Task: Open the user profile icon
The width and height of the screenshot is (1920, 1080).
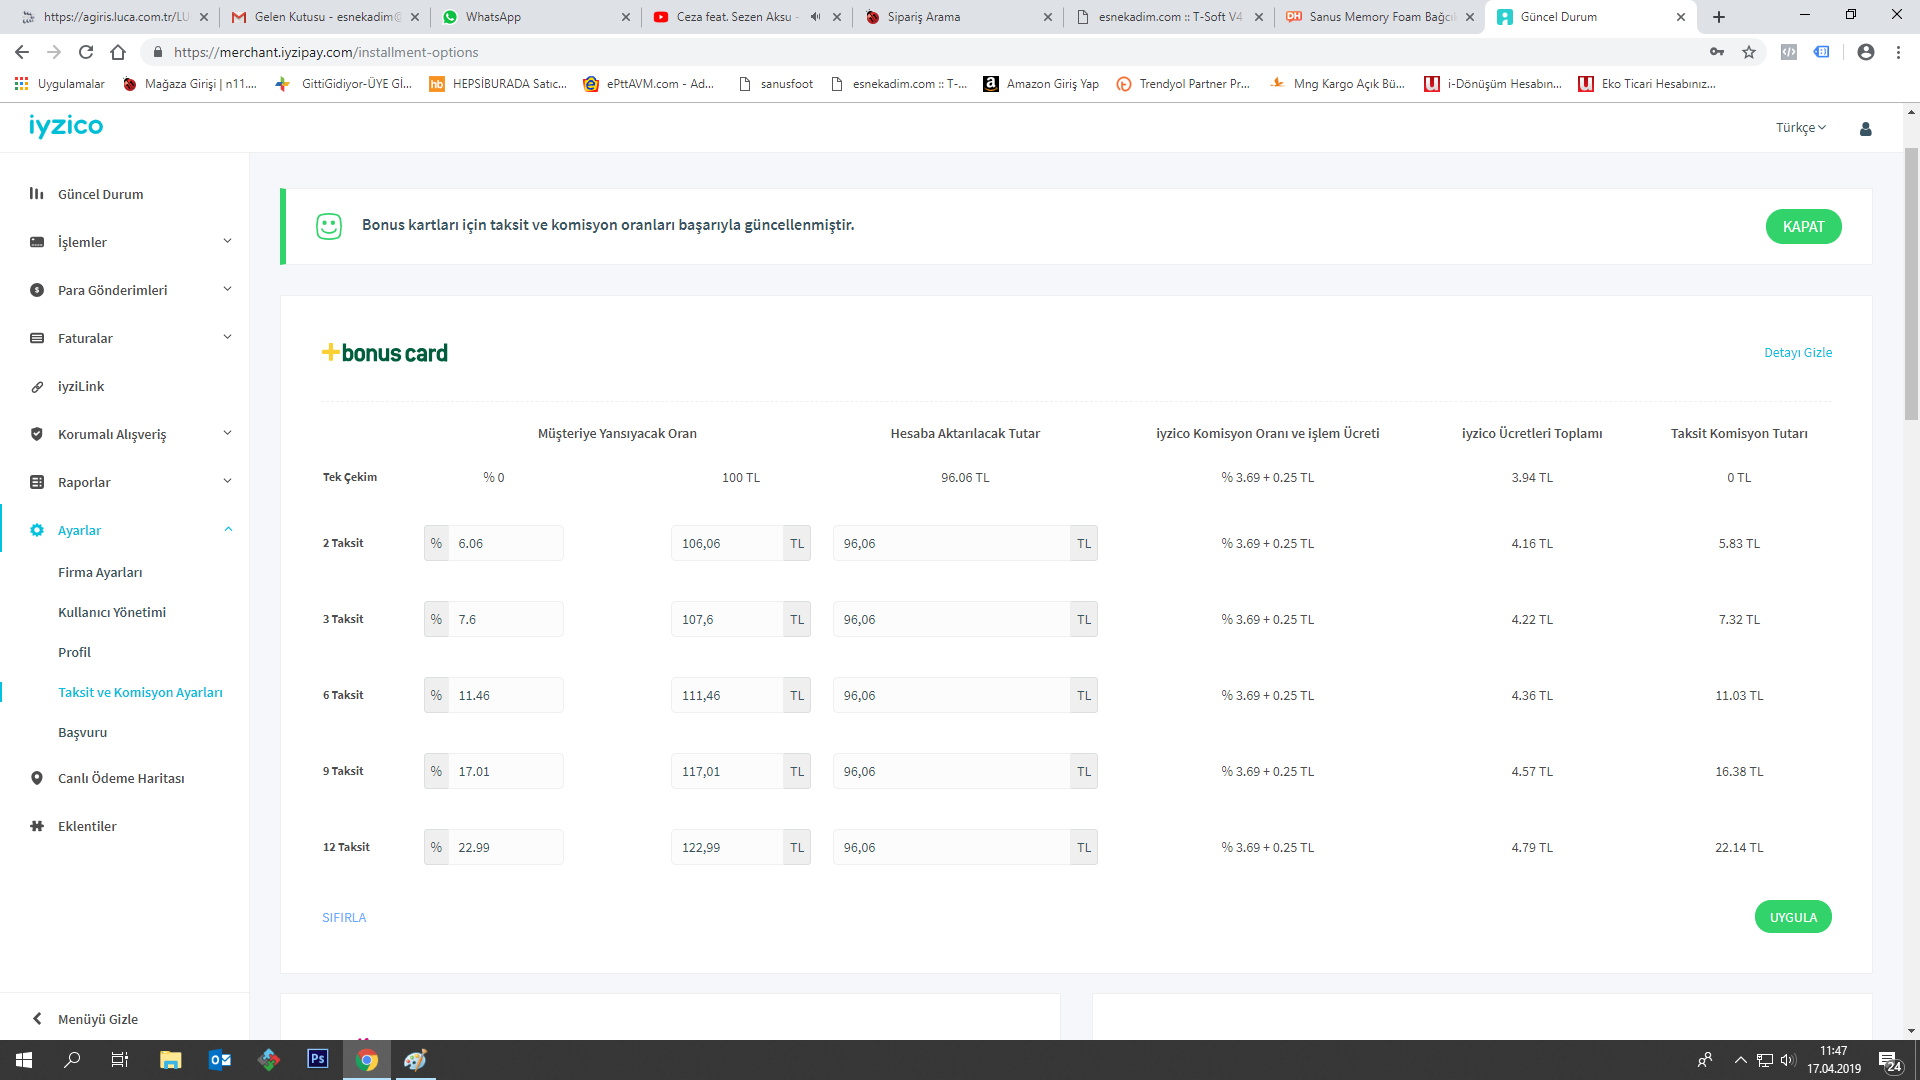Action: point(1865,128)
